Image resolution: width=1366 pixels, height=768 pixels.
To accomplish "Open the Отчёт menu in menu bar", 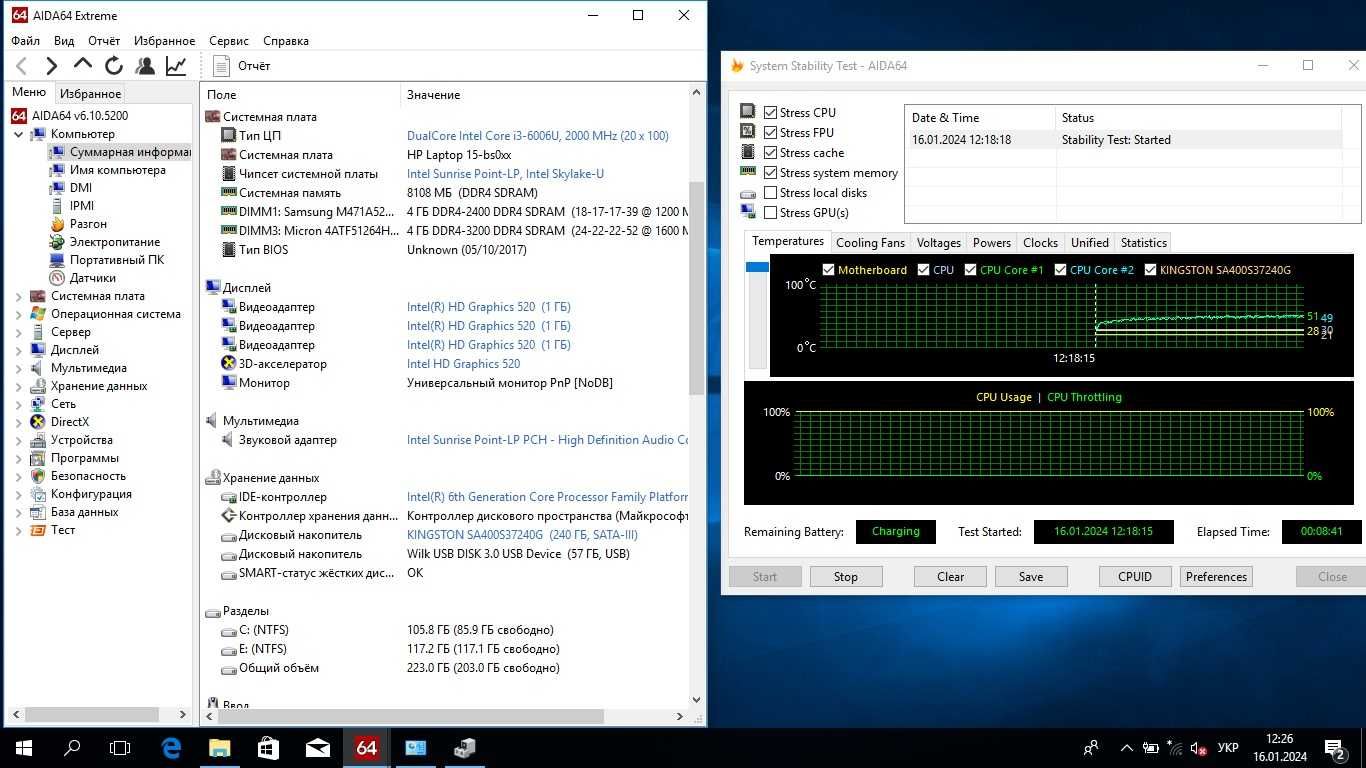I will click(104, 41).
